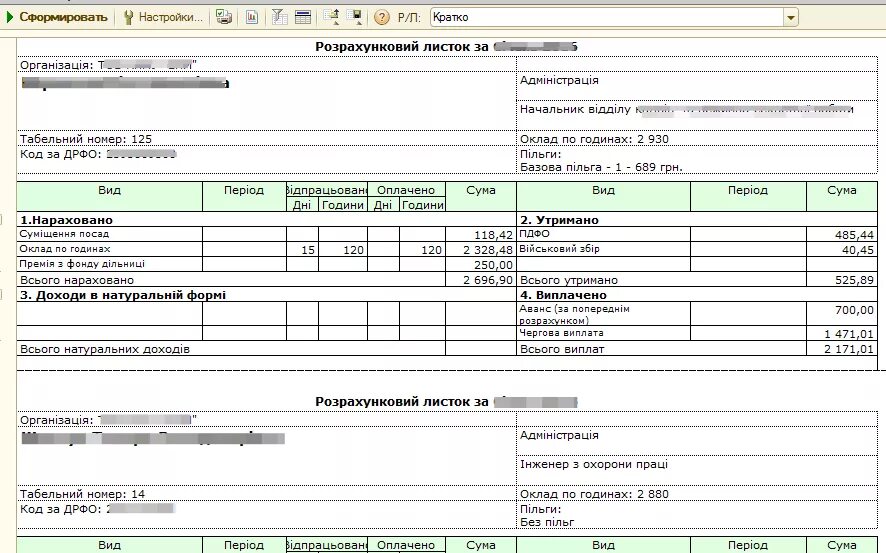Click the wrench icon beside Настройки
The width and height of the screenshot is (886, 553).
128,18
